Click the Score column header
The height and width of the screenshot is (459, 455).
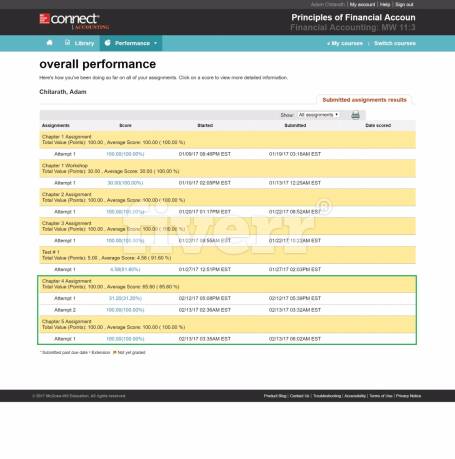(125, 125)
